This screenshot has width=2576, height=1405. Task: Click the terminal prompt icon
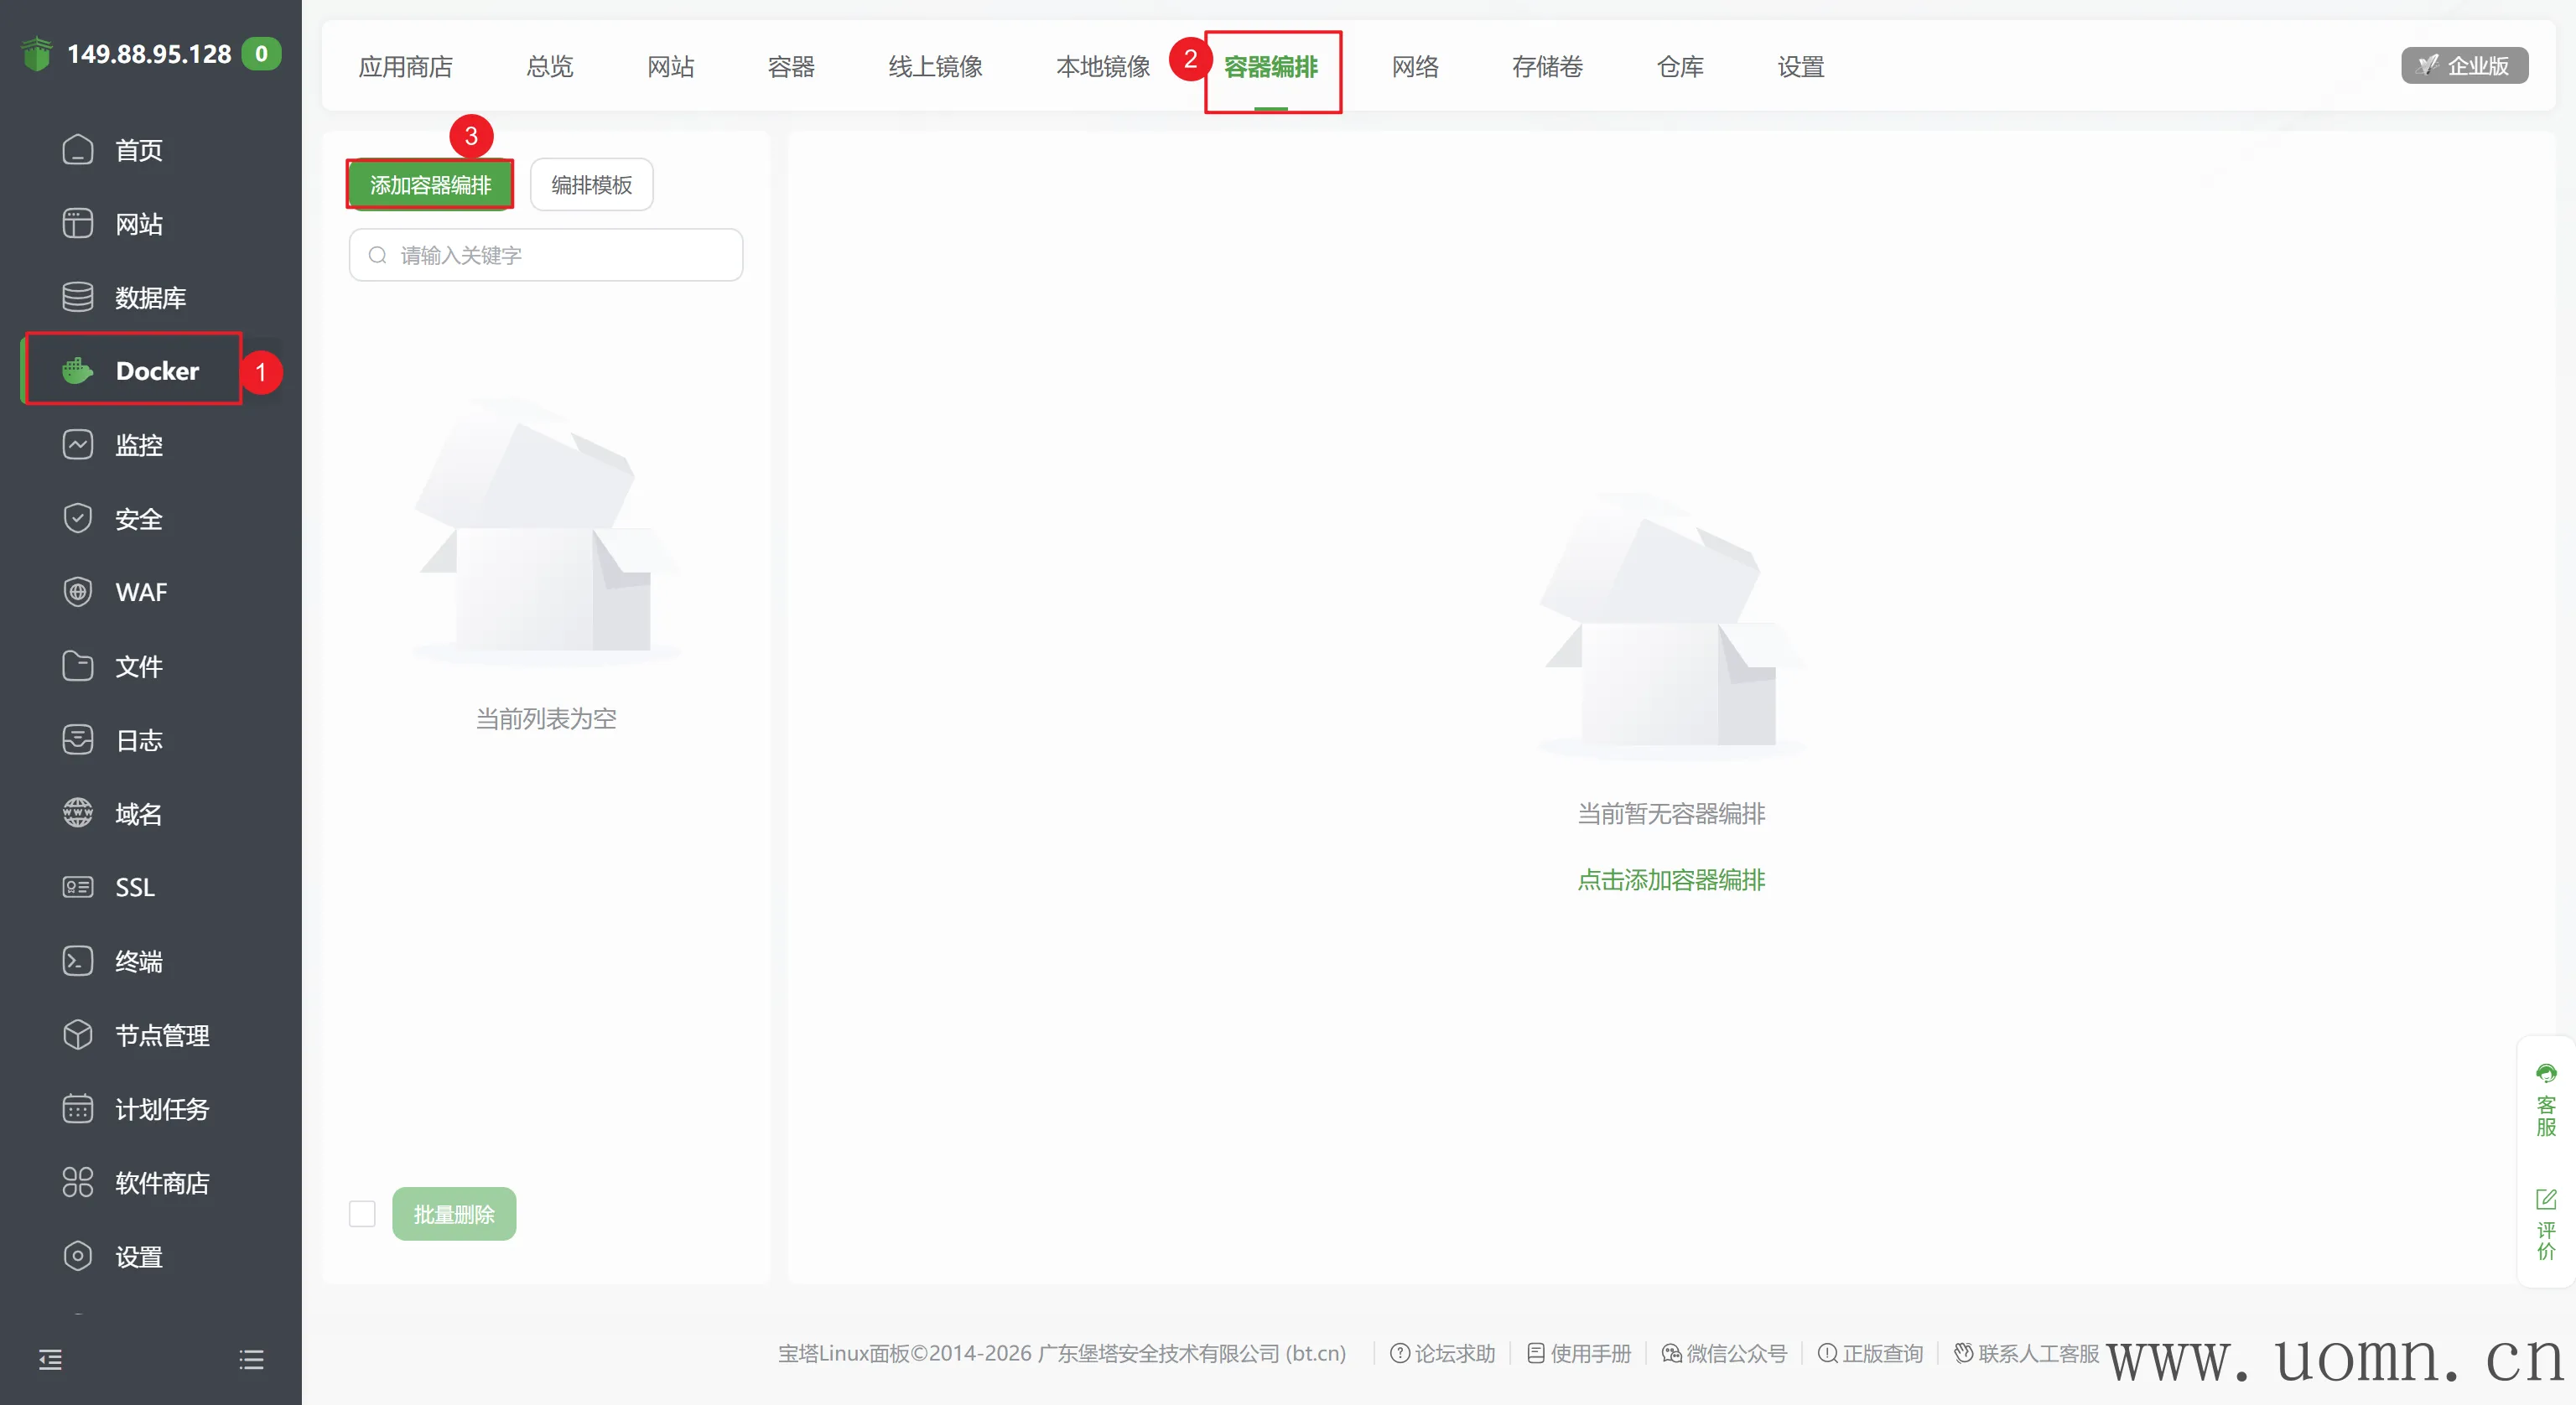pyautogui.click(x=77, y=961)
